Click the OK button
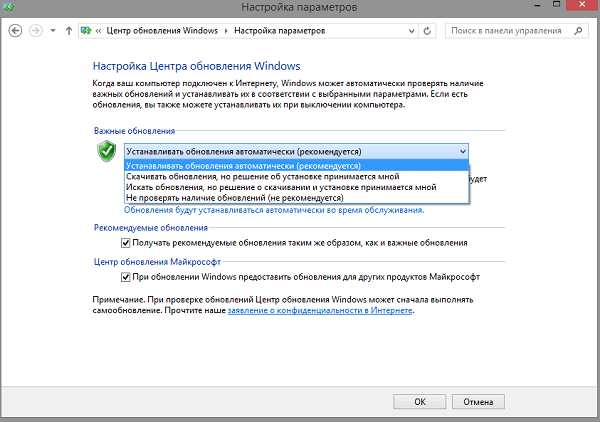The image size is (600, 422). coord(420,402)
